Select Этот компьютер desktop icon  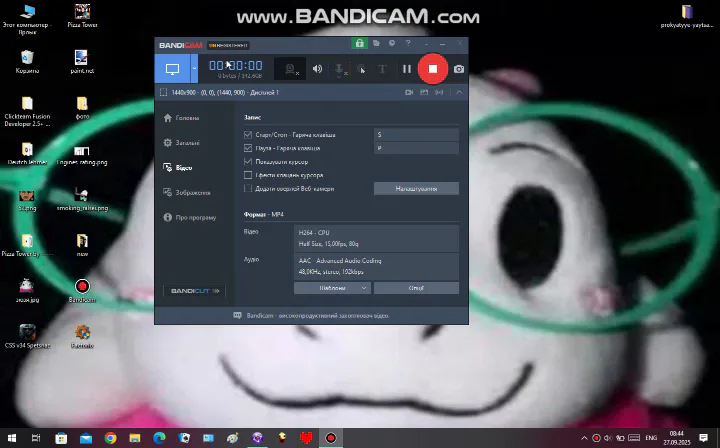[27, 19]
